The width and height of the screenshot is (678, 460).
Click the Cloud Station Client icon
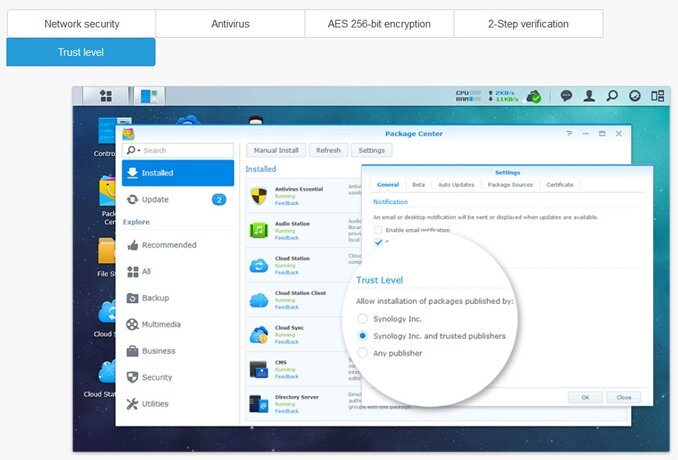pos(259,299)
